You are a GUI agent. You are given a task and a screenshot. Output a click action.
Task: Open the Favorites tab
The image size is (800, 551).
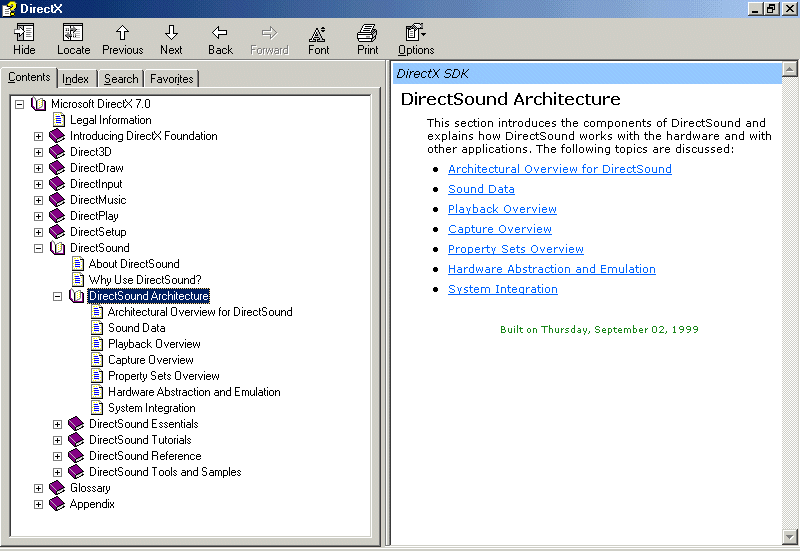click(172, 79)
